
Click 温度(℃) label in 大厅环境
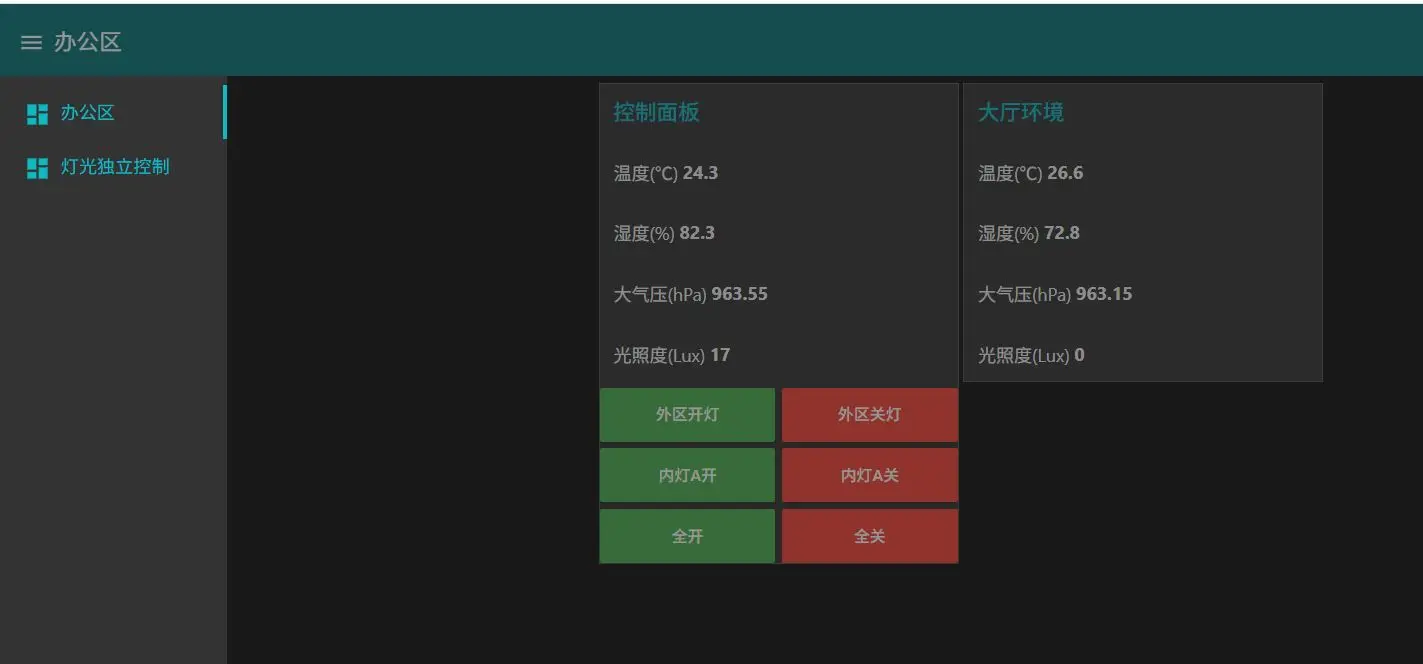pos(1011,173)
